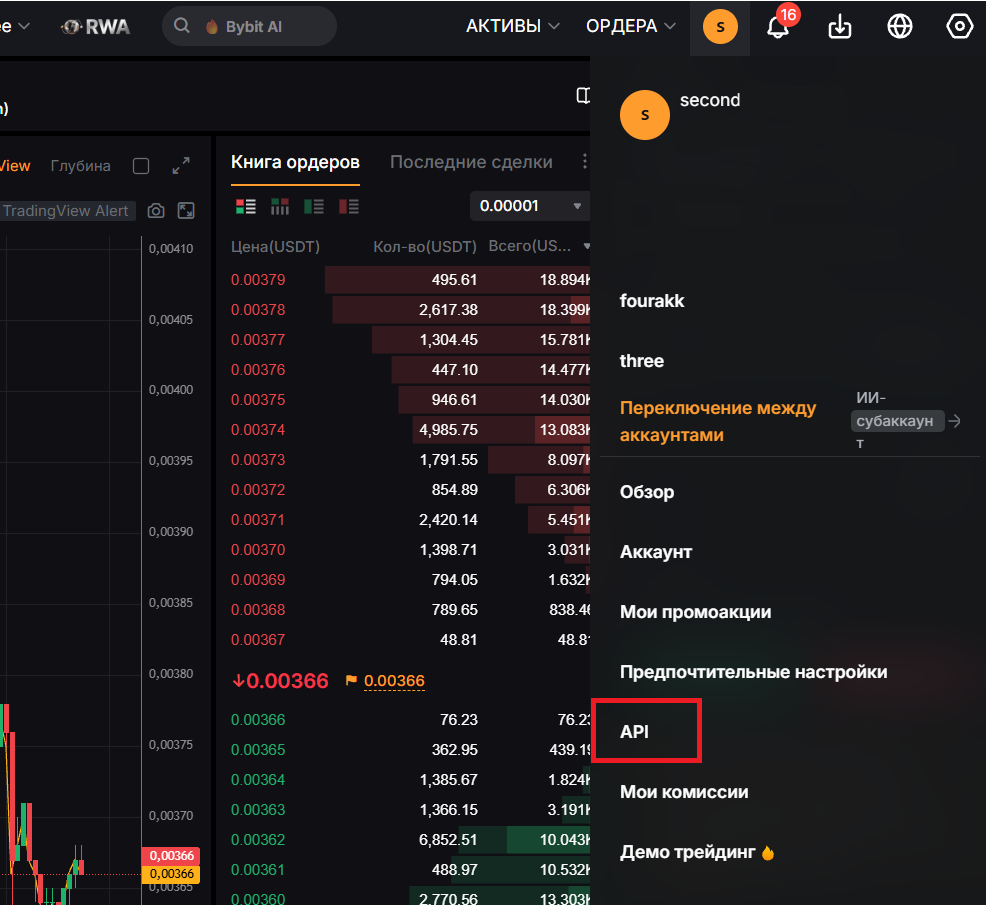Viewport: 986px width, 905px height.
Task: Open the 0.00001 price precision dropdown
Action: point(529,206)
